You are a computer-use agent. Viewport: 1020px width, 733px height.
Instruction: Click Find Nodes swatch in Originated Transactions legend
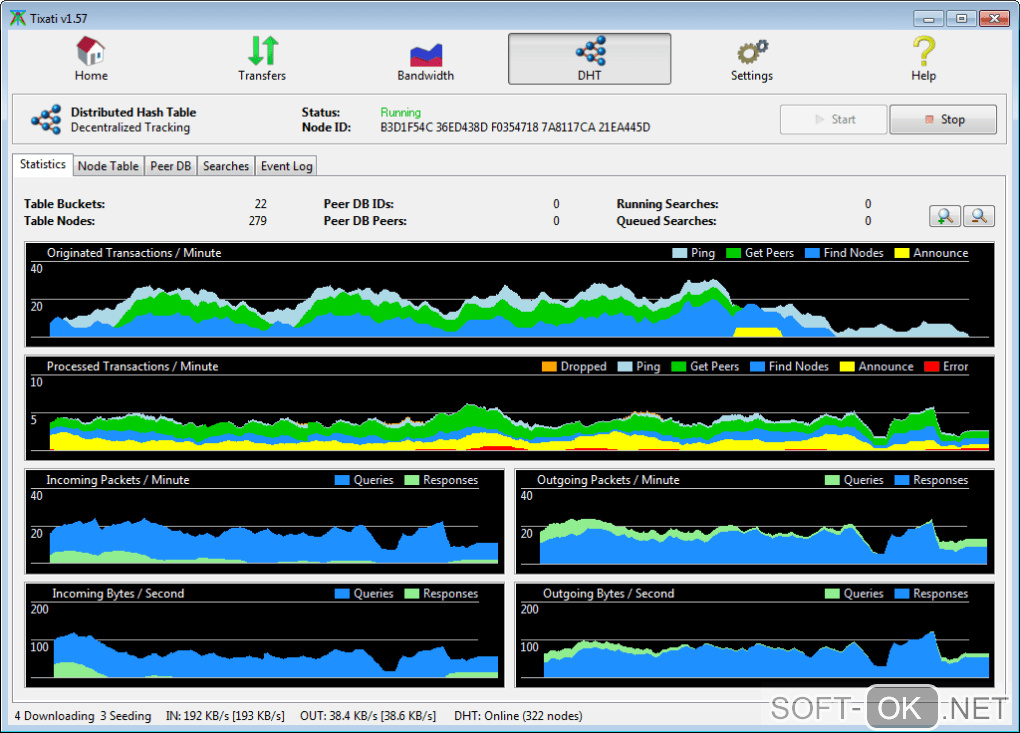pyautogui.click(x=812, y=253)
